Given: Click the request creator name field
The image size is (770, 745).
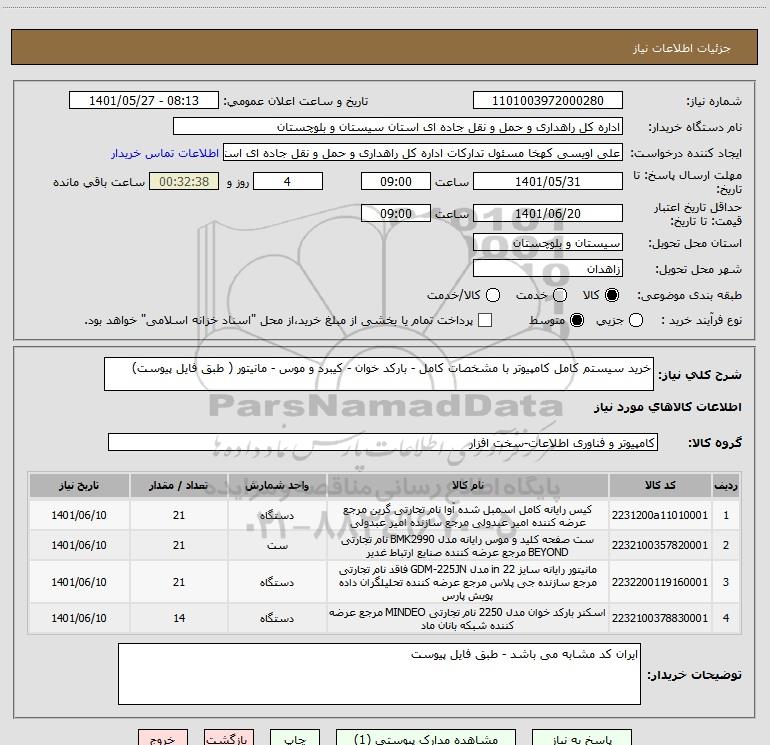Looking at the screenshot, I should [x=423, y=153].
